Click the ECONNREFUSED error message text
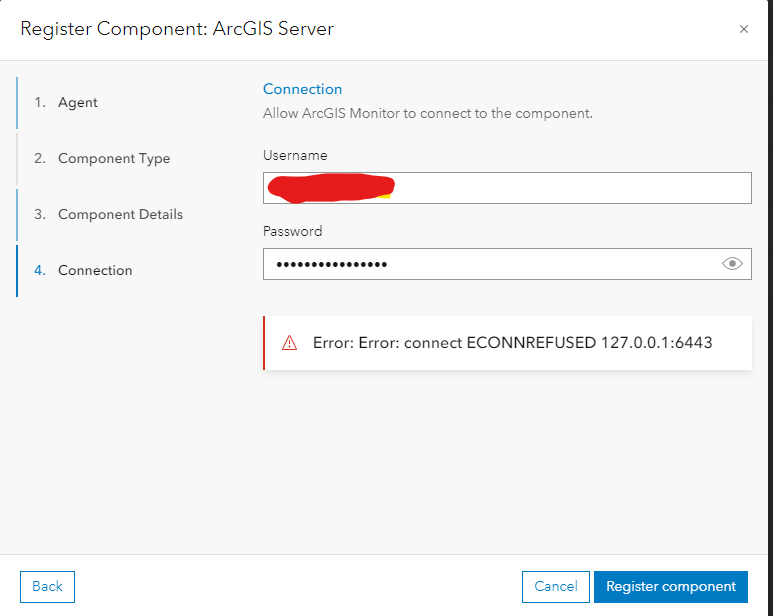The image size is (773, 616). pos(512,343)
